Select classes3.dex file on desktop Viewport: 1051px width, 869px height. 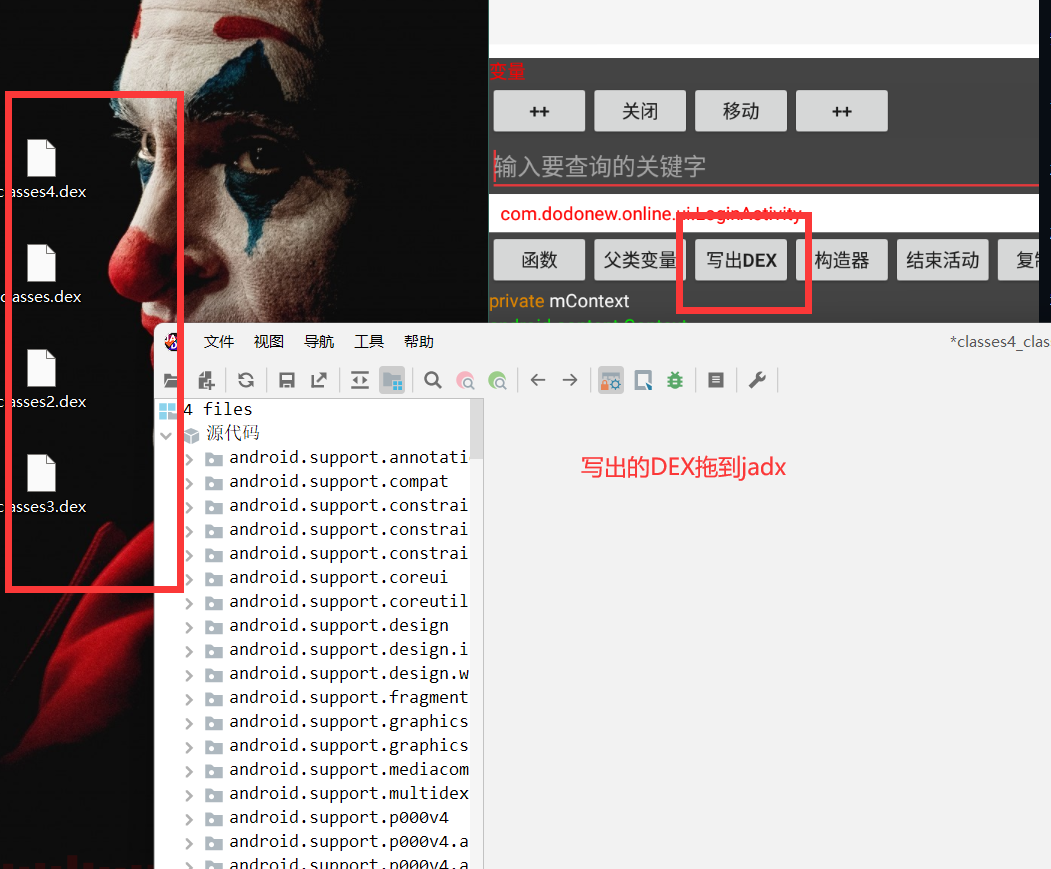[x=42, y=485]
